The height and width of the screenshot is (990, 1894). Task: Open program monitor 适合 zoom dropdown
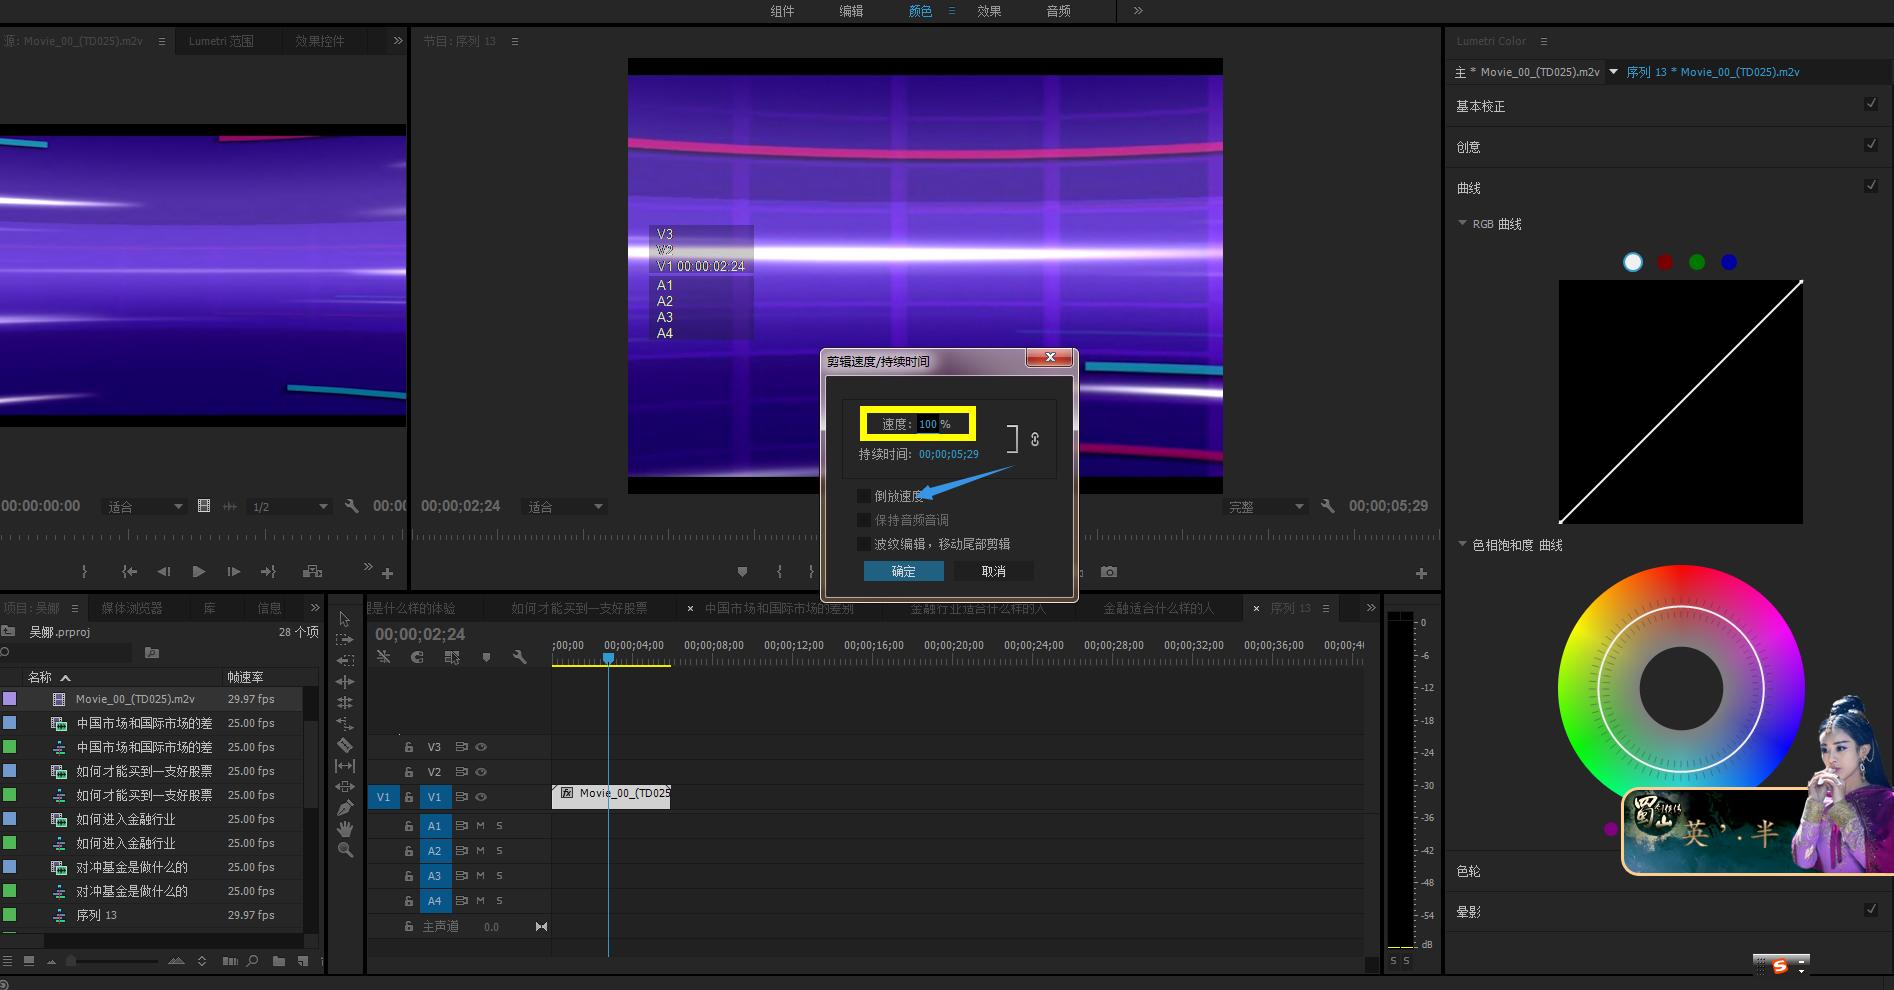click(566, 507)
